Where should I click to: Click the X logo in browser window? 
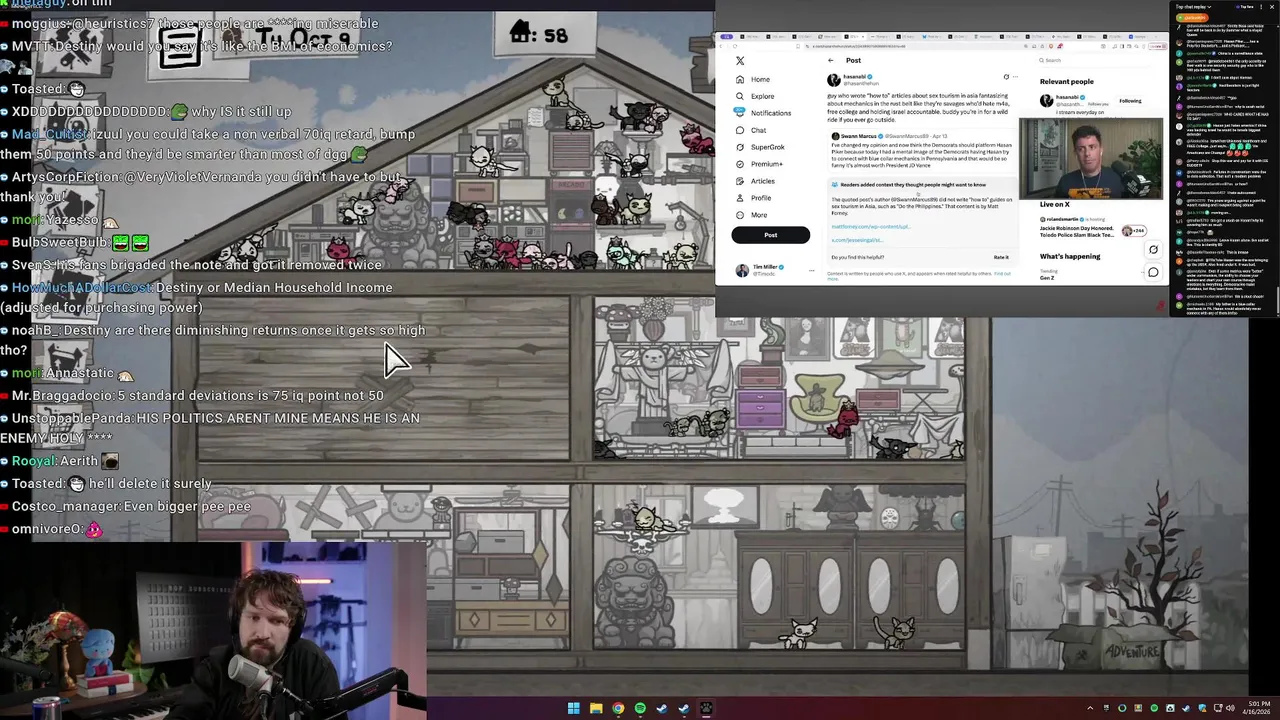[740, 60]
